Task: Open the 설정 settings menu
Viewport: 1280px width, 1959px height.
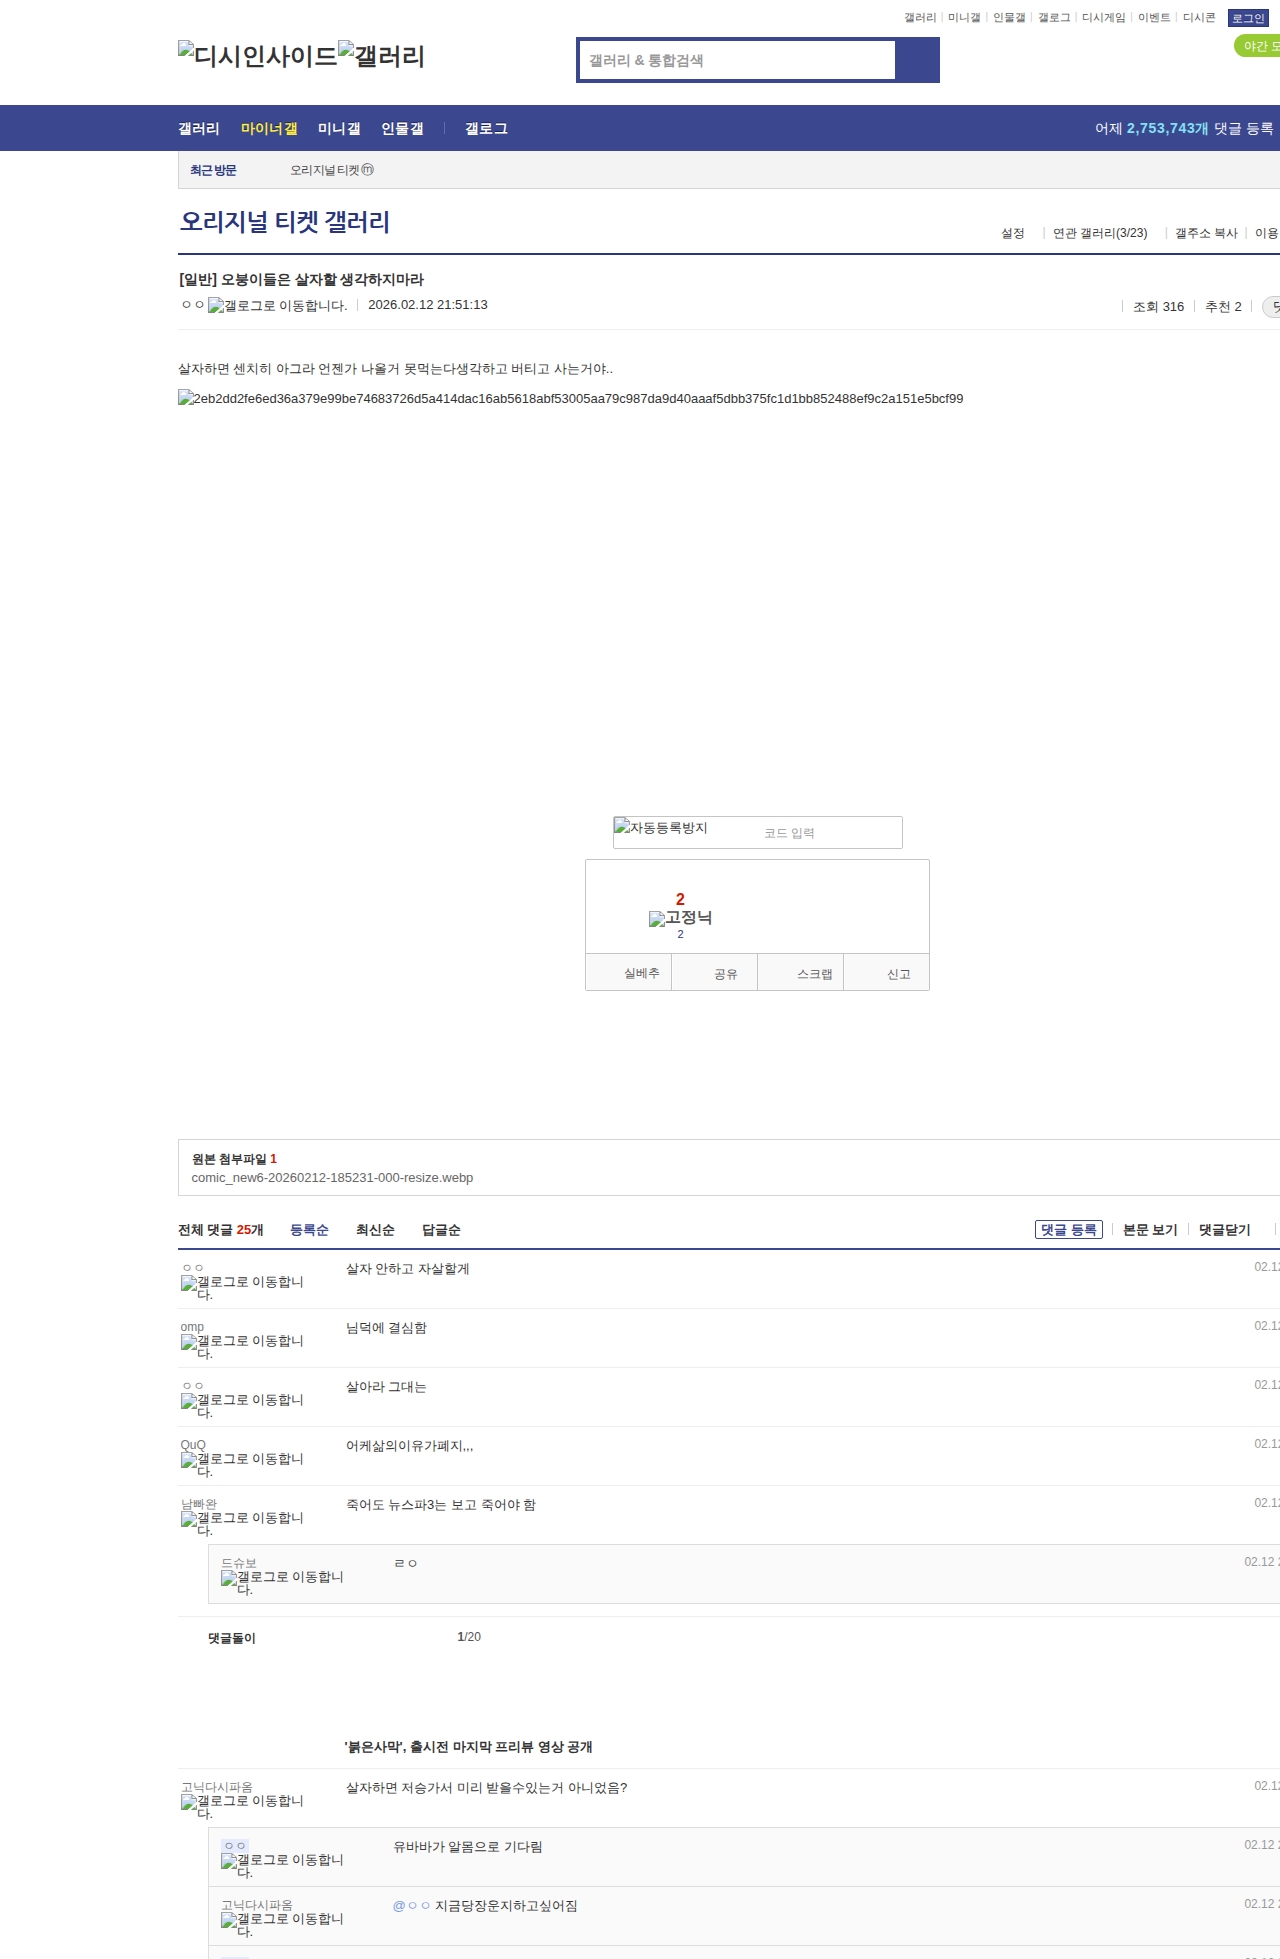Action: click(1013, 233)
